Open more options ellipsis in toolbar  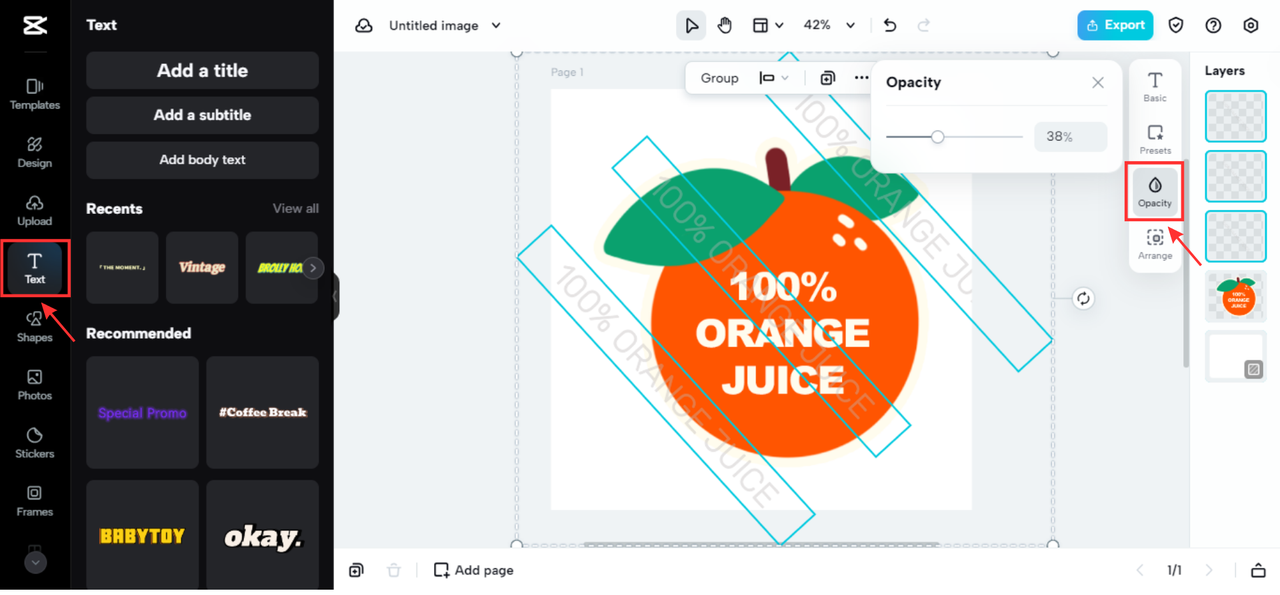pyautogui.click(x=861, y=78)
